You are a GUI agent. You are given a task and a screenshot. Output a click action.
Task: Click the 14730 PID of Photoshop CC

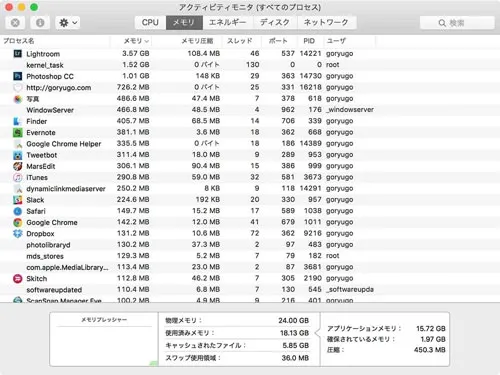pyautogui.click(x=310, y=76)
